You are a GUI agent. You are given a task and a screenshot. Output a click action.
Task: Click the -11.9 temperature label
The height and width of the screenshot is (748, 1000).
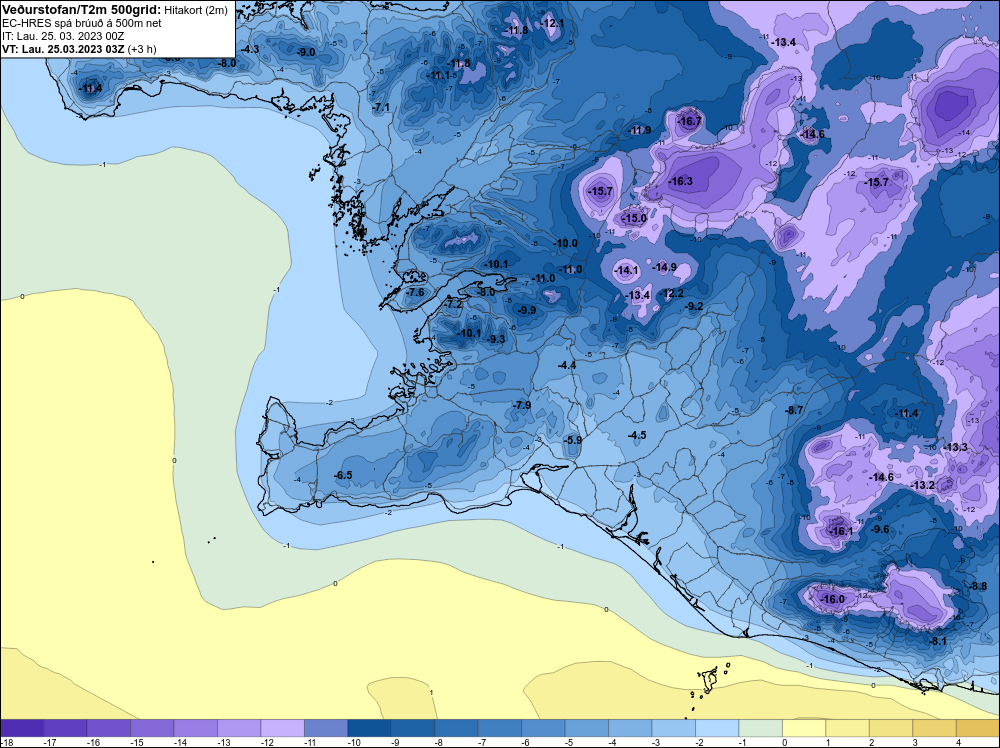pos(640,130)
